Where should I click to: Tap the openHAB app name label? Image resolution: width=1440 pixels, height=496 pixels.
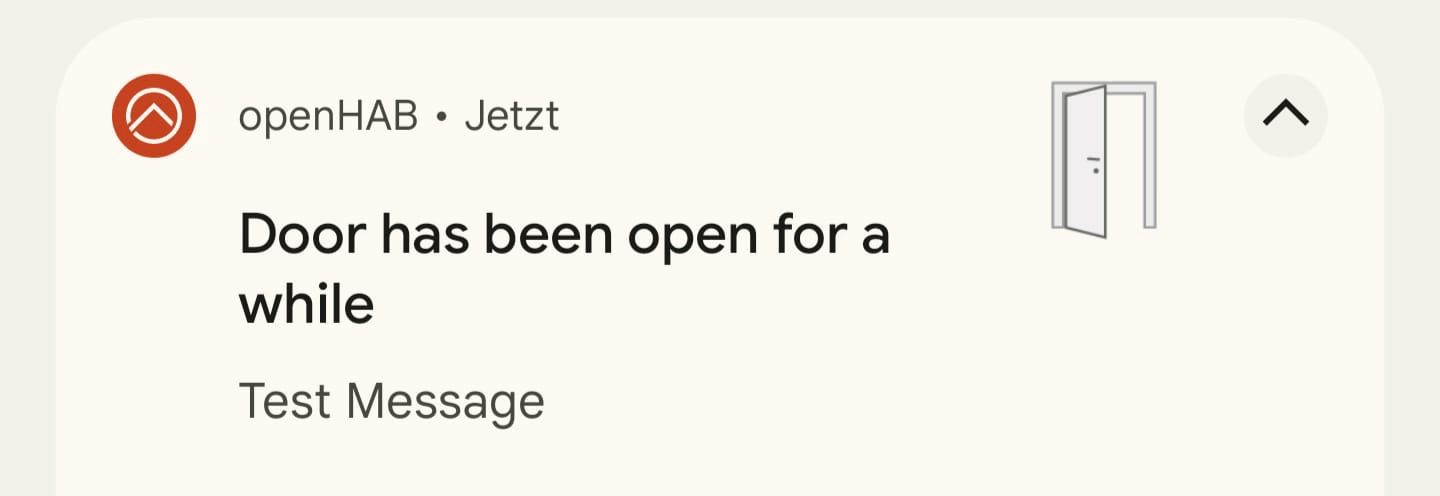coord(328,117)
